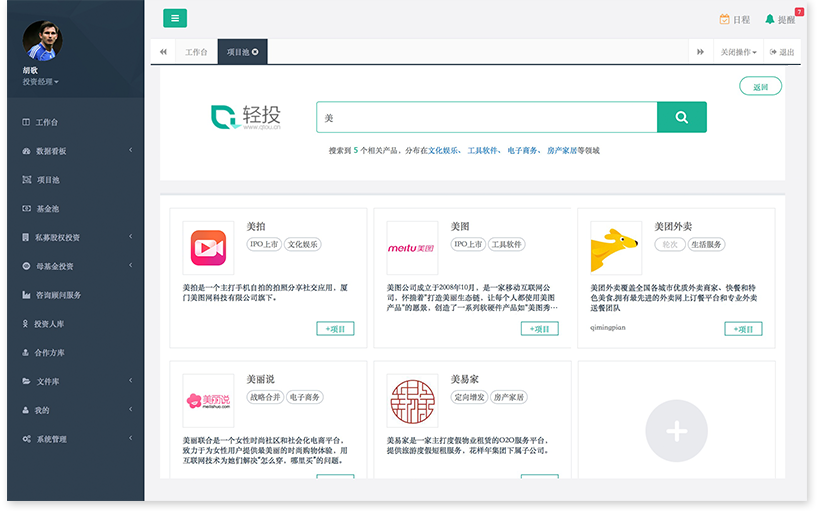The image size is (817, 511).
Task: Click the 生活服务 tag on 美团外卖
Action: (706, 244)
